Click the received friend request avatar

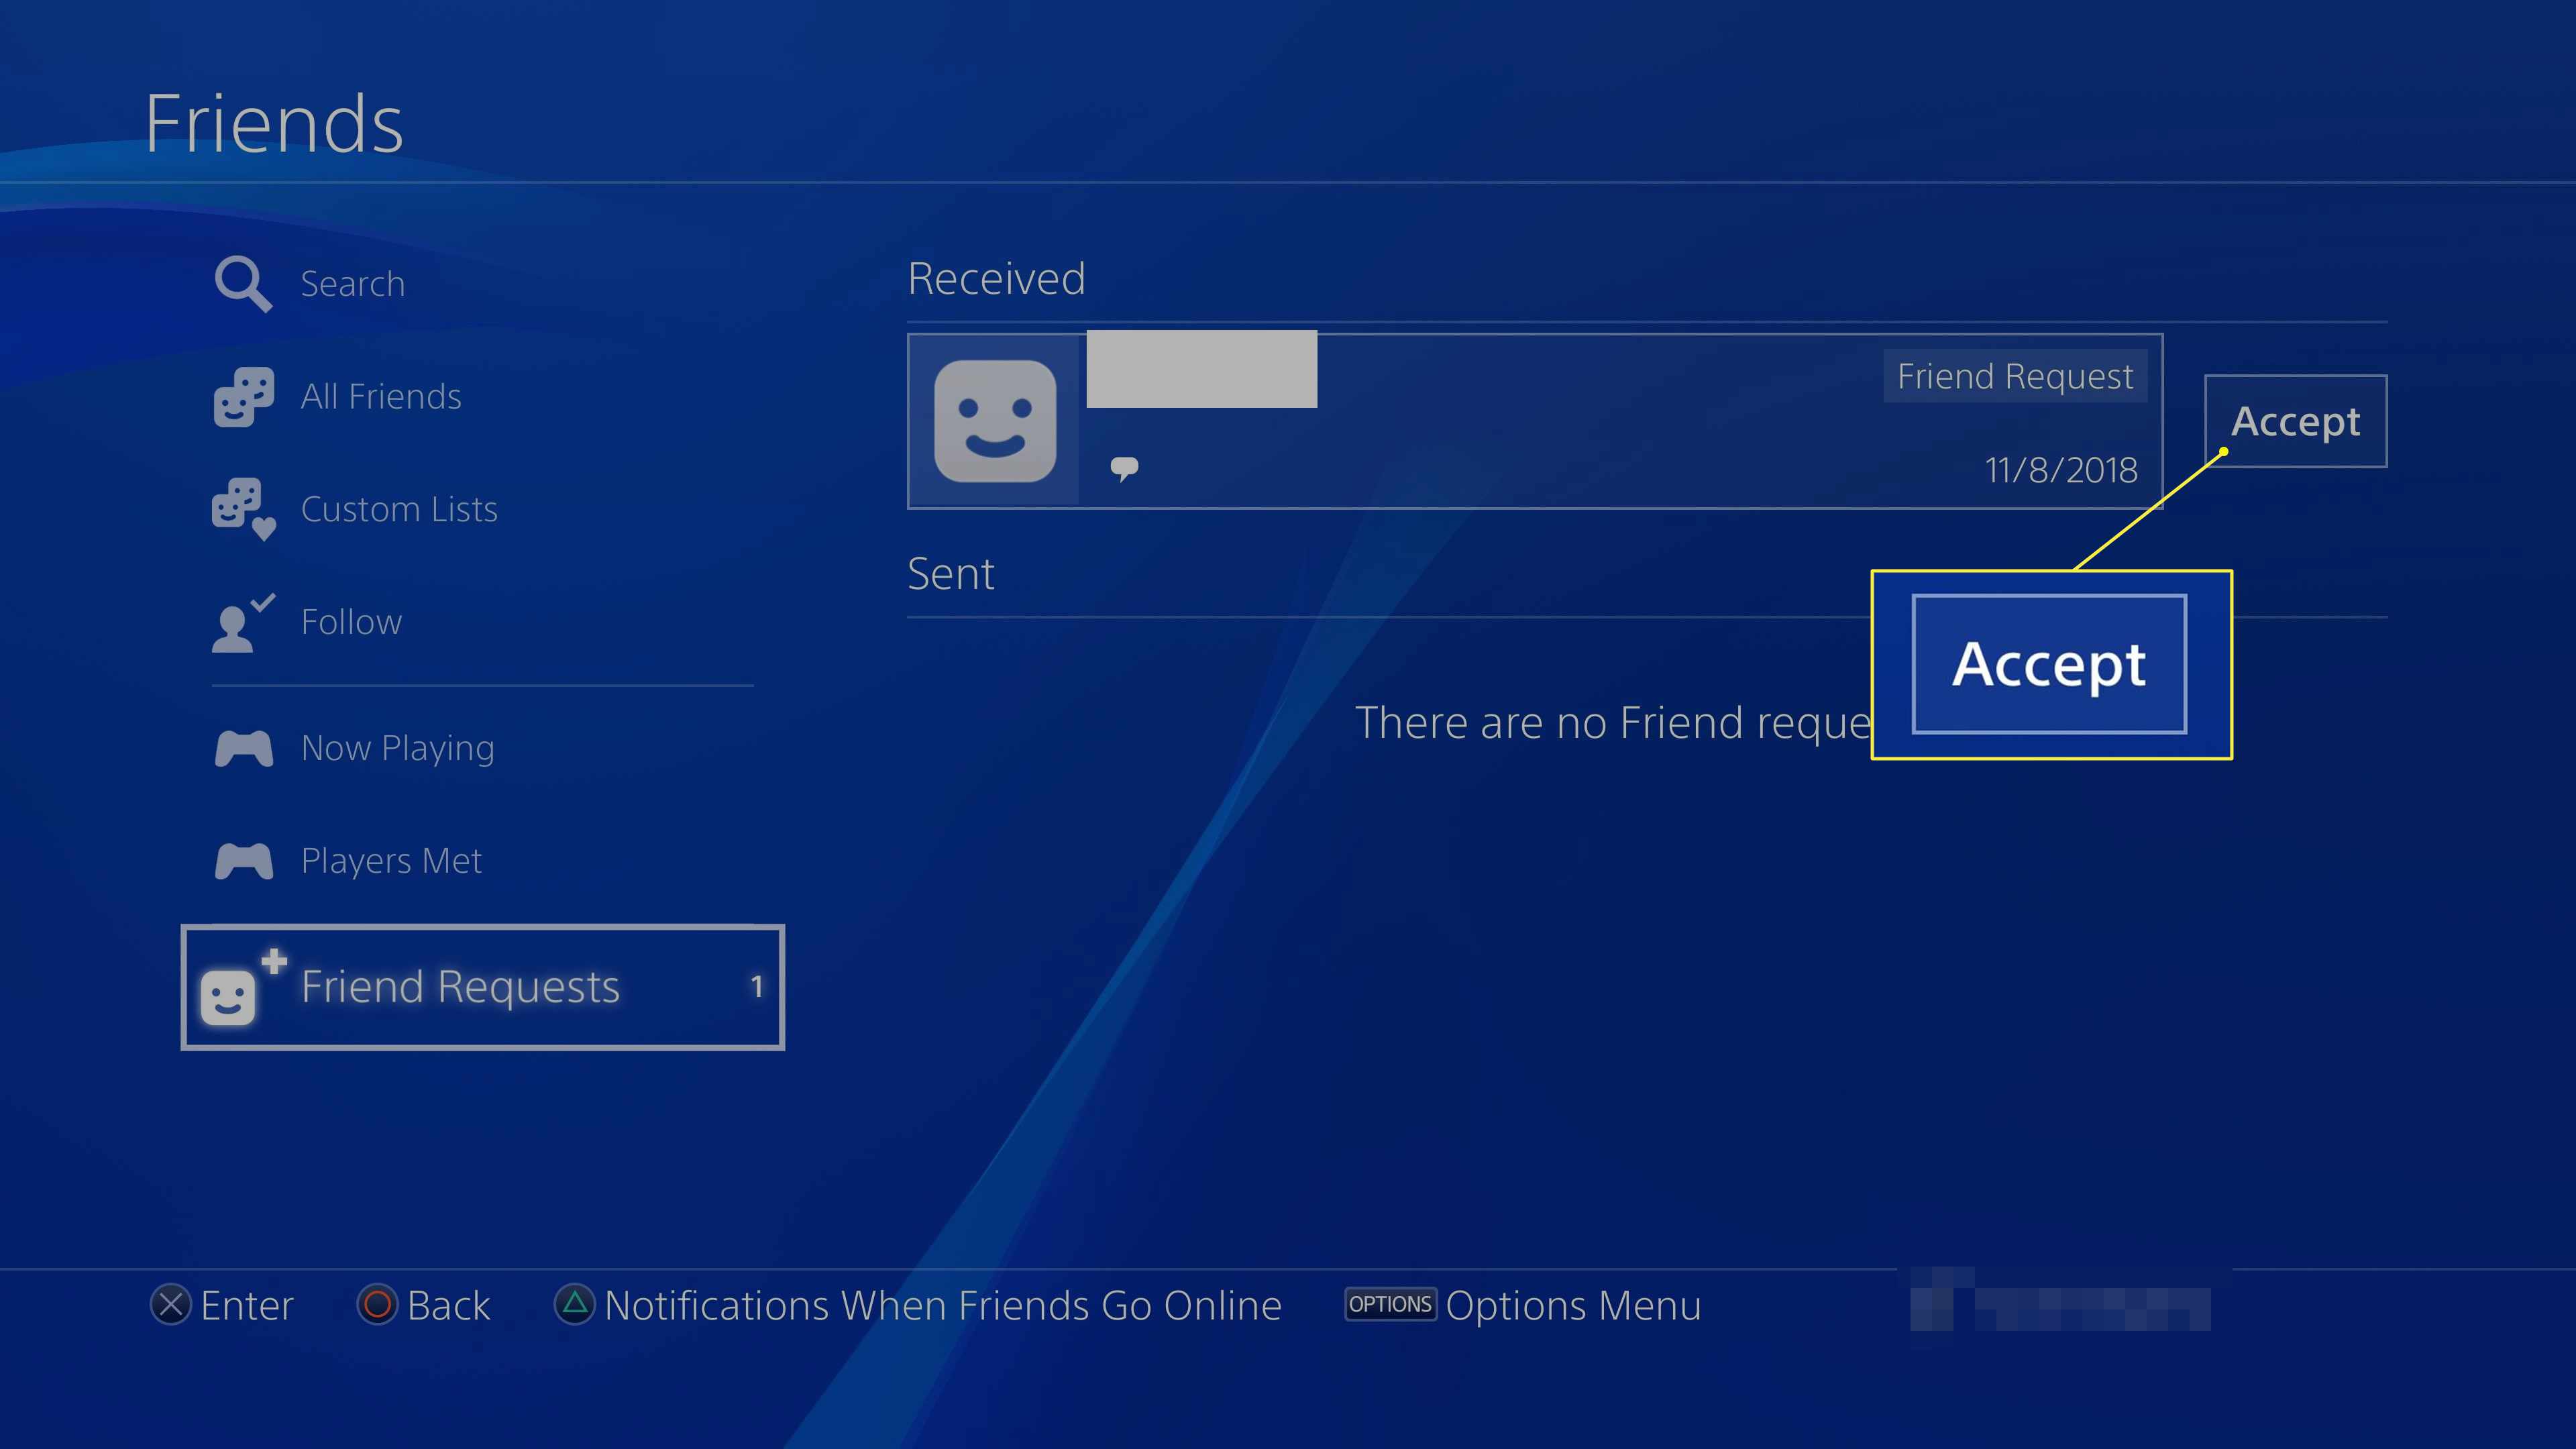pyautogui.click(x=993, y=419)
